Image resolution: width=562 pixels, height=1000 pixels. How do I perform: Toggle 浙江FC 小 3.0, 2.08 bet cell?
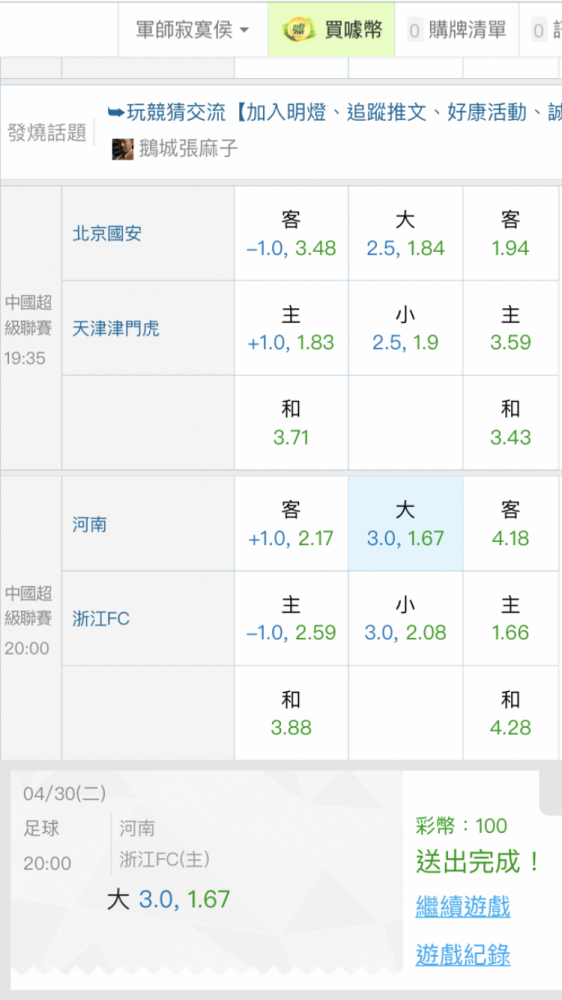coord(406,619)
